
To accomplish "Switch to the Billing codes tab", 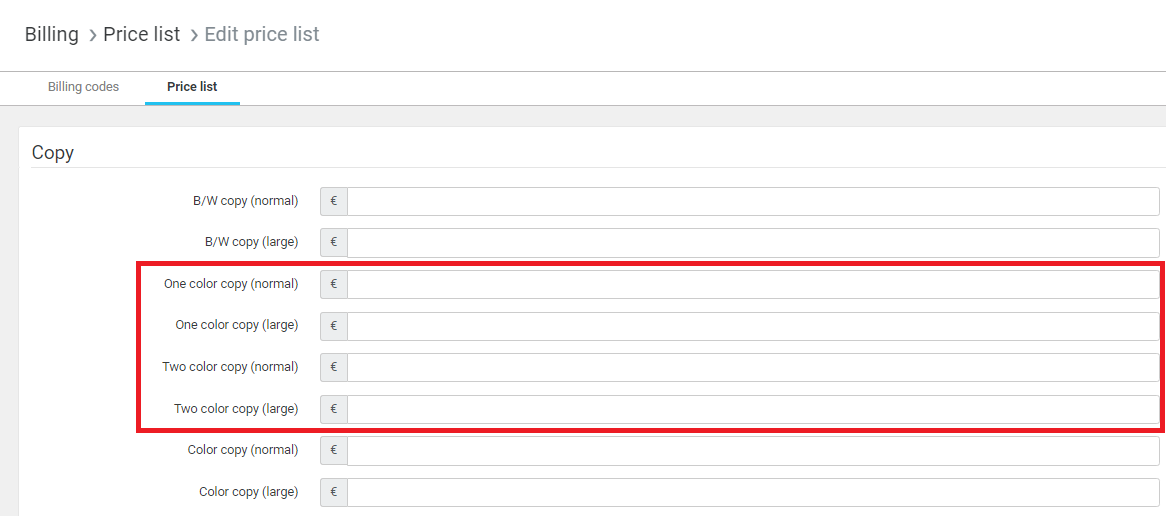I will click(83, 87).
